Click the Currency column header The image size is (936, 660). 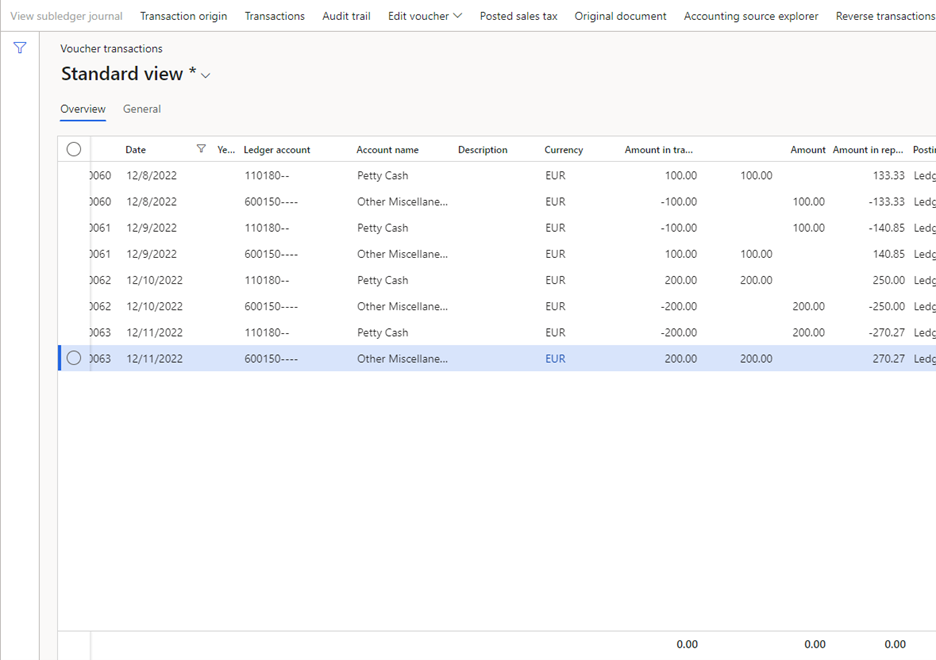tap(564, 150)
